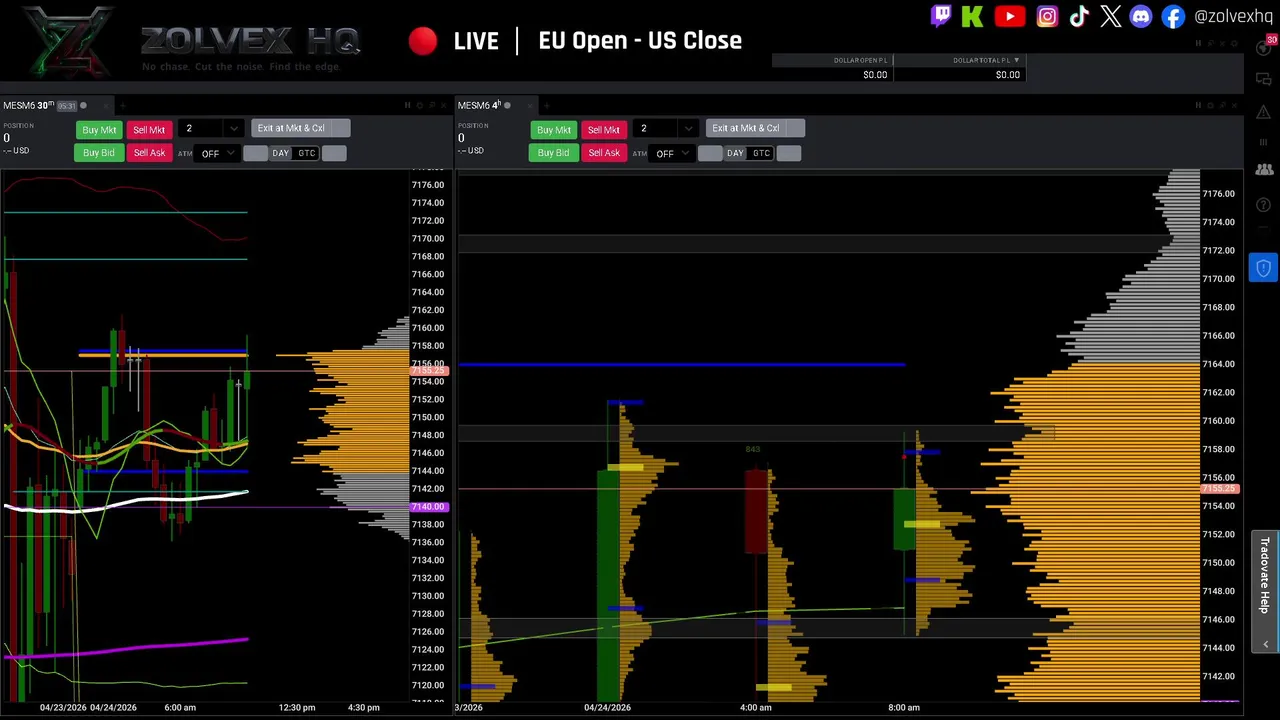Open the alerts triangle sidebar icon
This screenshot has width=1280, height=720.
1264,110
